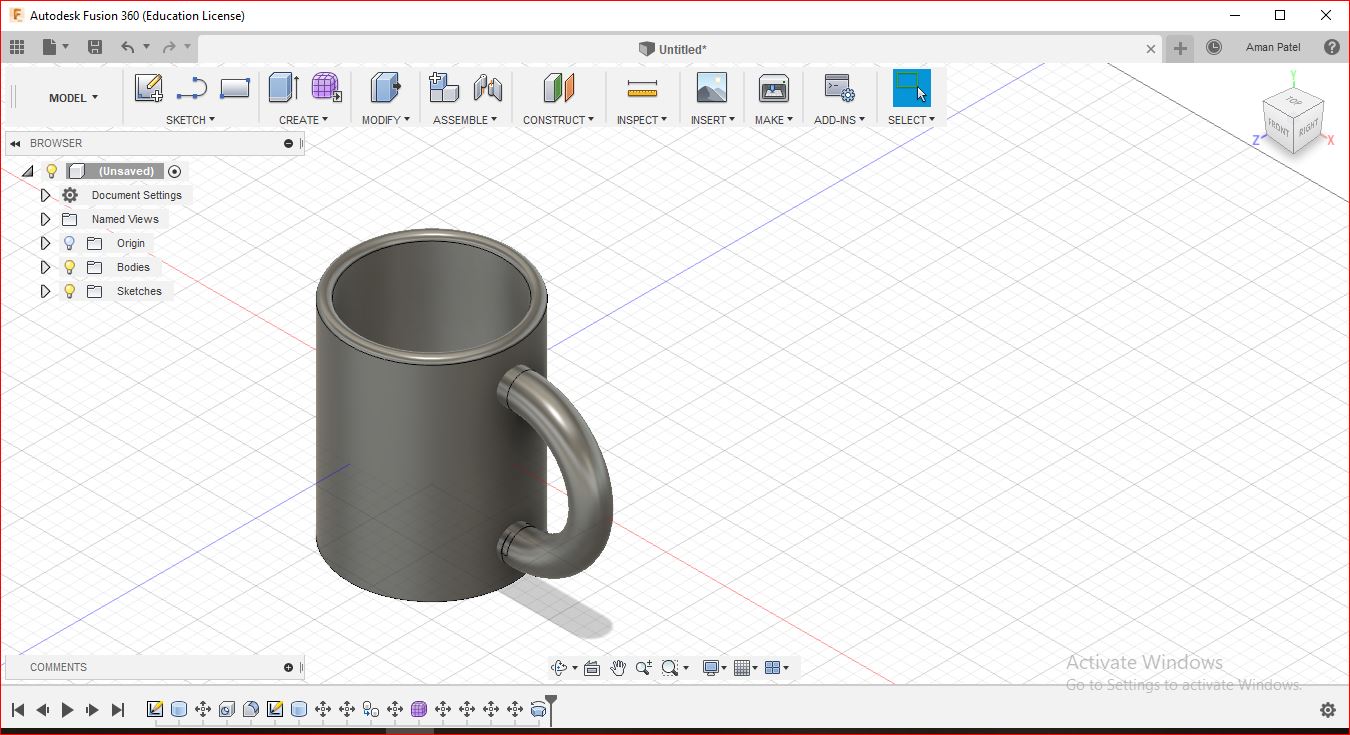Image resolution: width=1350 pixels, height=735 pixels.
Task: Select the purple Form feature in timeline
Action: pos(419,709)
